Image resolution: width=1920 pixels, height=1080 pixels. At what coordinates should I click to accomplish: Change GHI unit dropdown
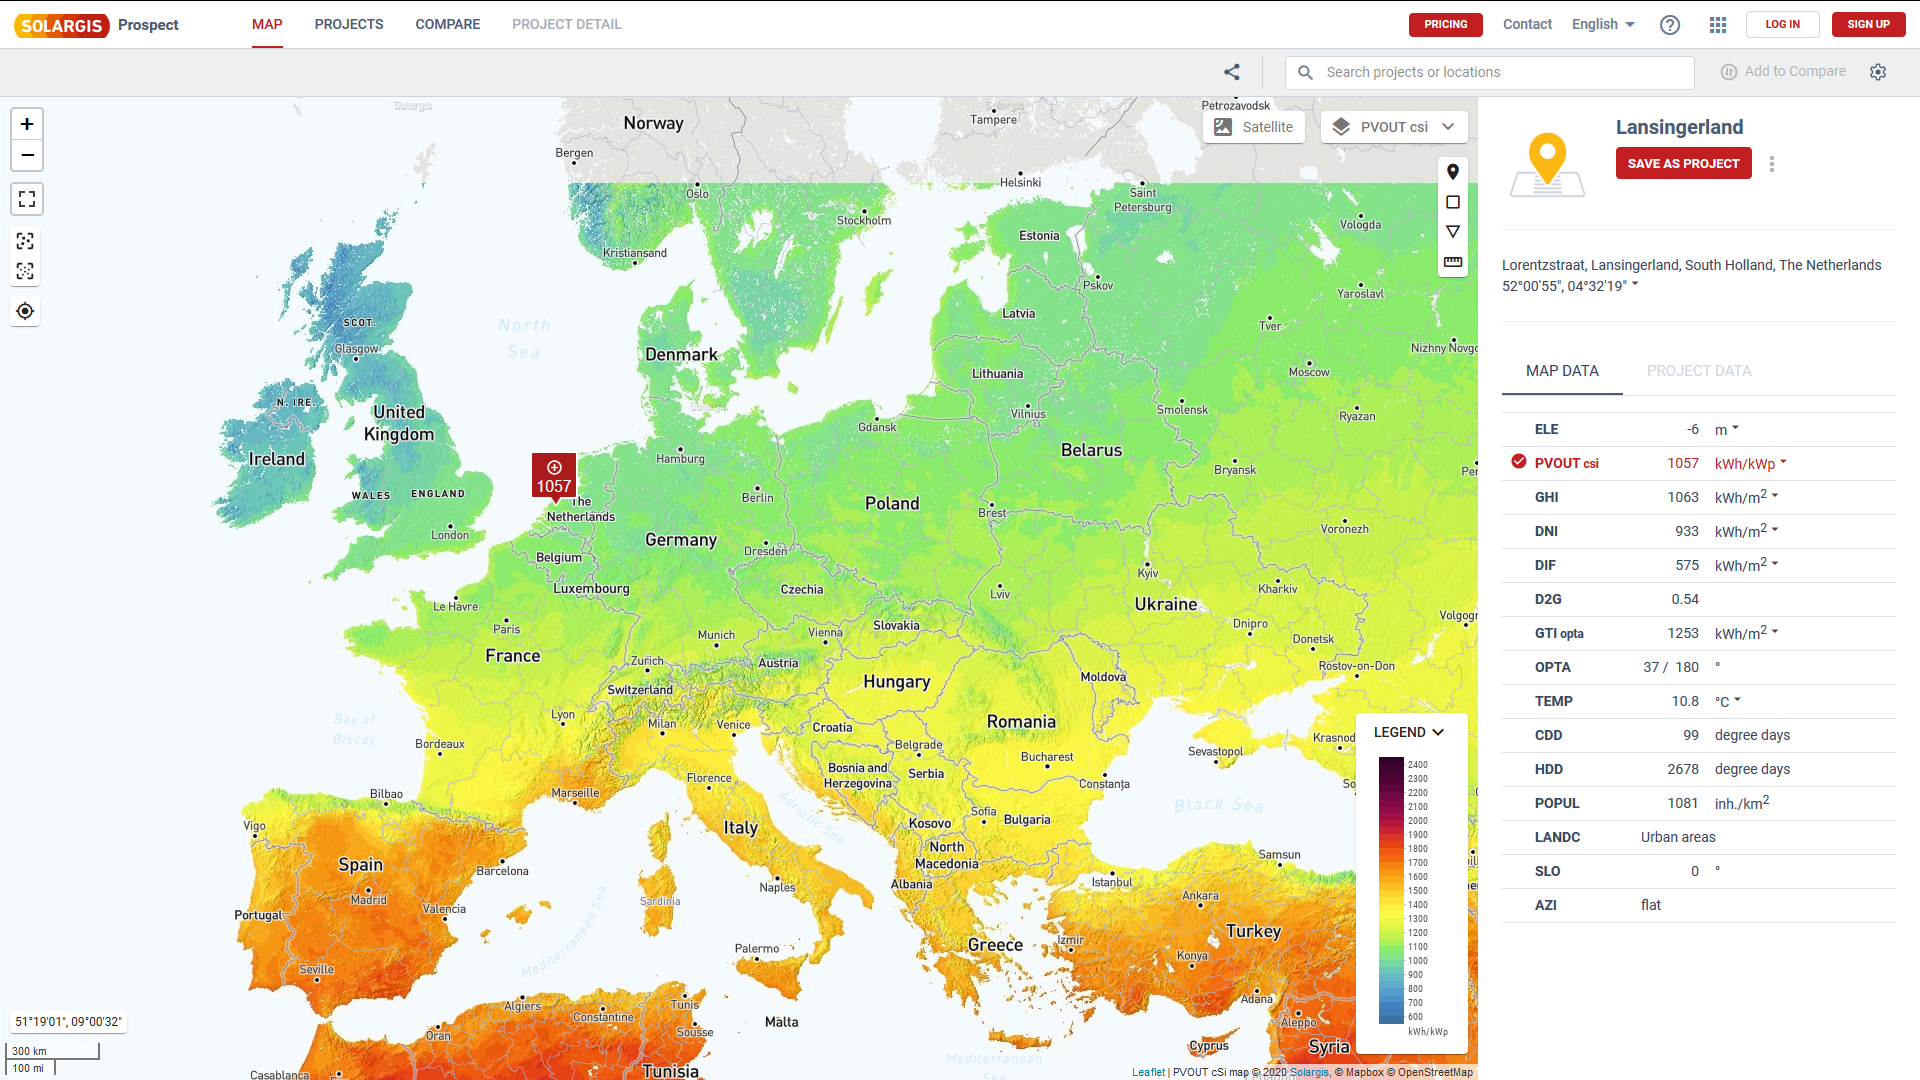pos(1775,496)
